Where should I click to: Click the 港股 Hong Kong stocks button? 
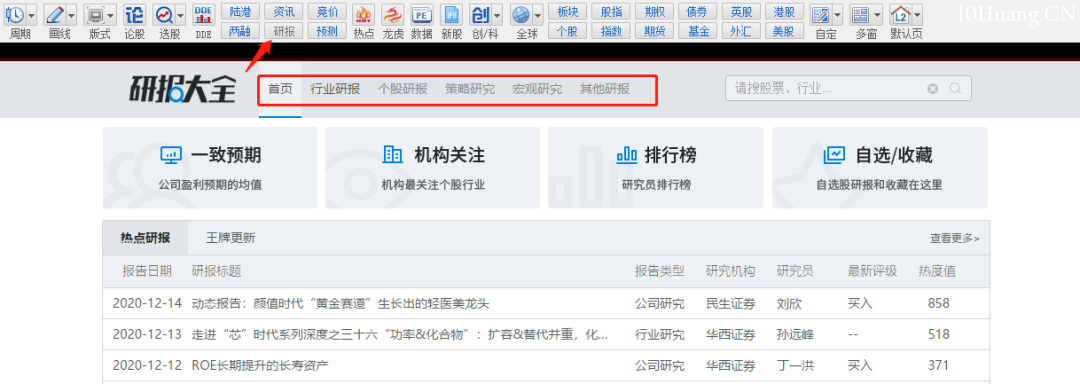(785, 12)
